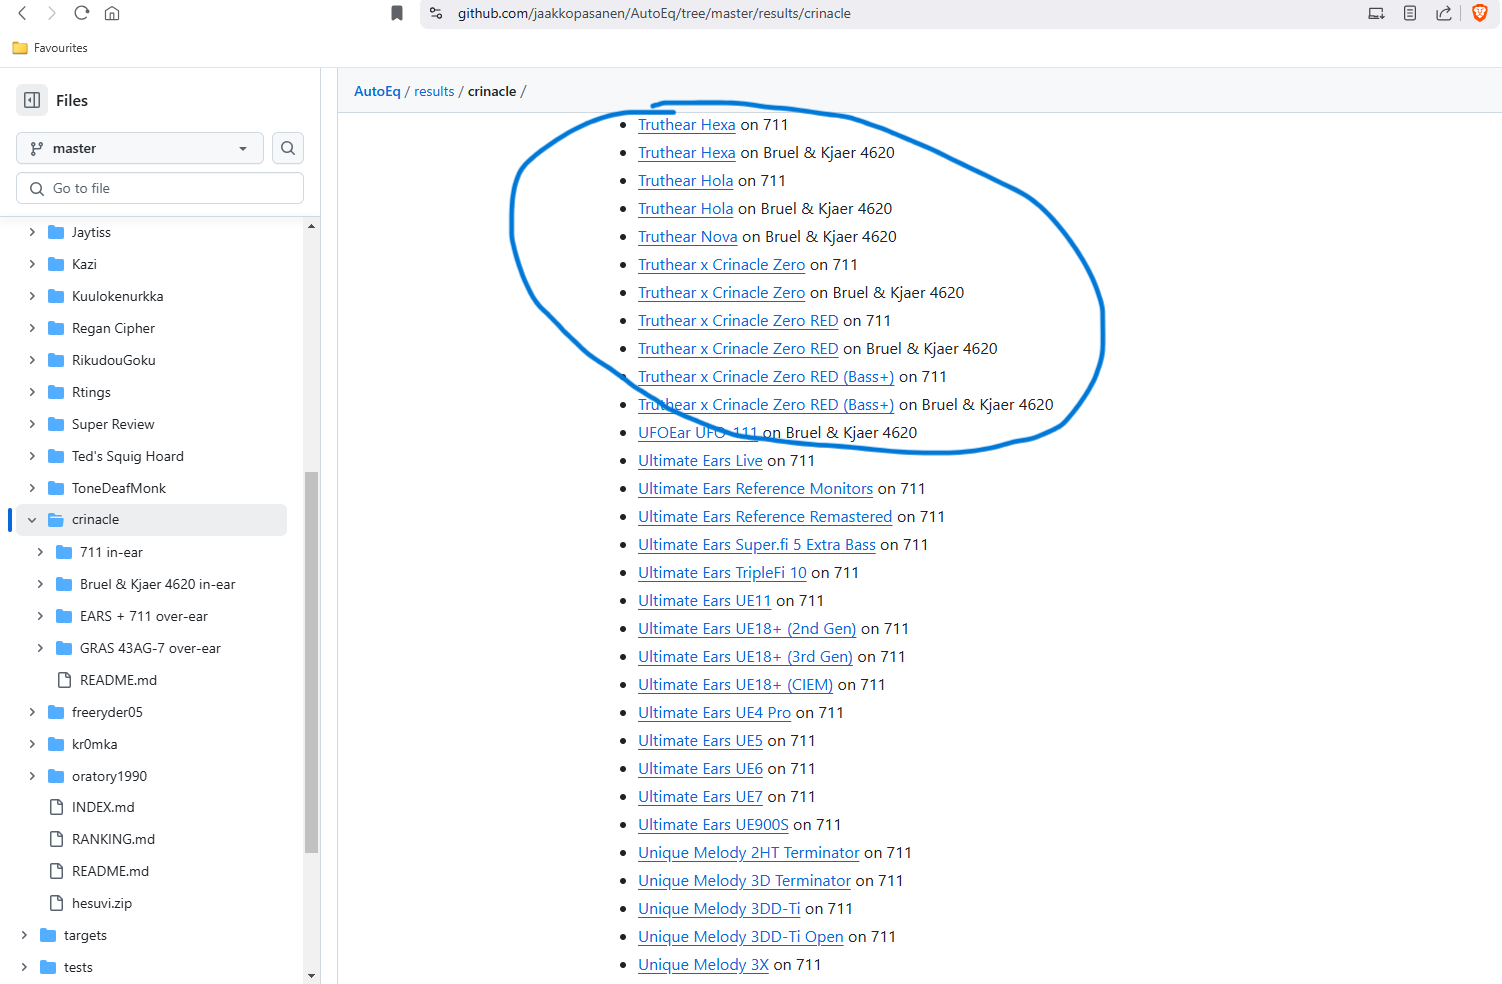
Task: Reload the page with refresh icon
Action: (x=82, y=13)
